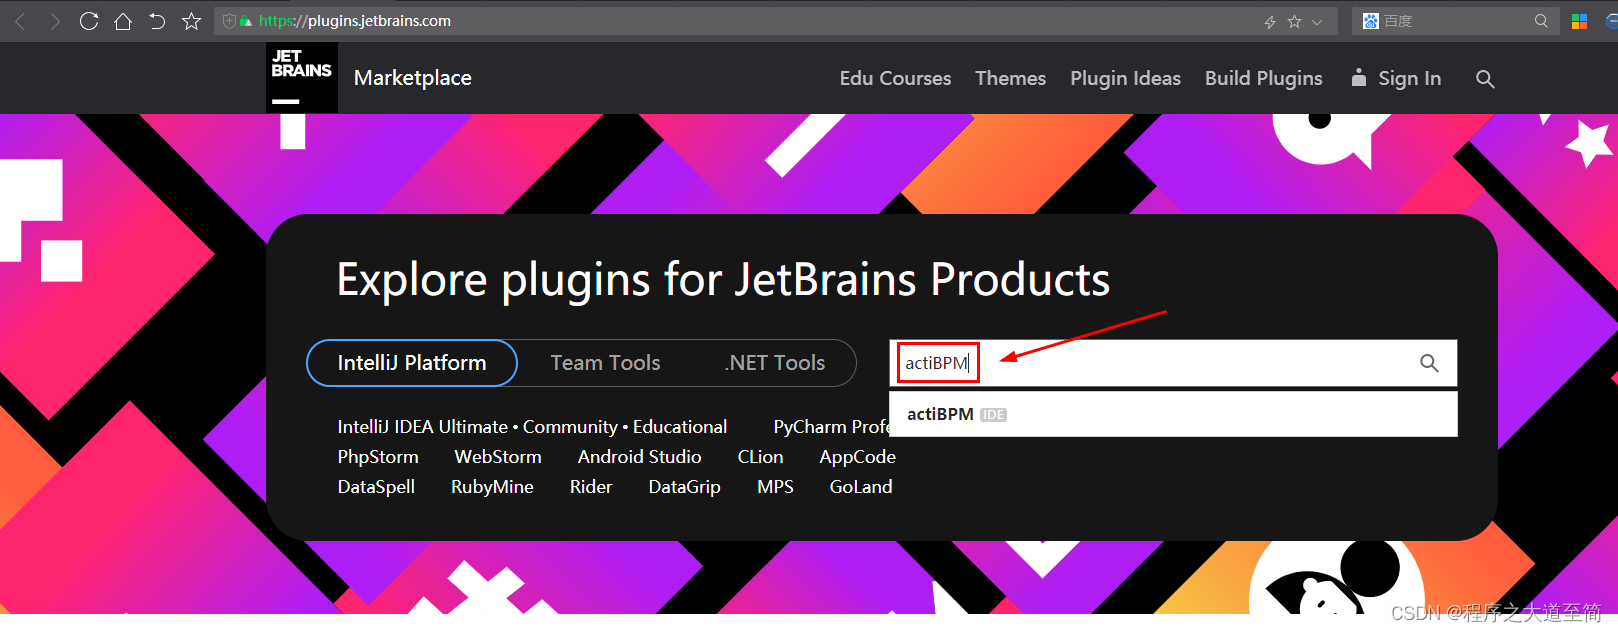This screenshot has height=632, width=1618.
Task: Open DataSpell product link
Action: (376, 487)
